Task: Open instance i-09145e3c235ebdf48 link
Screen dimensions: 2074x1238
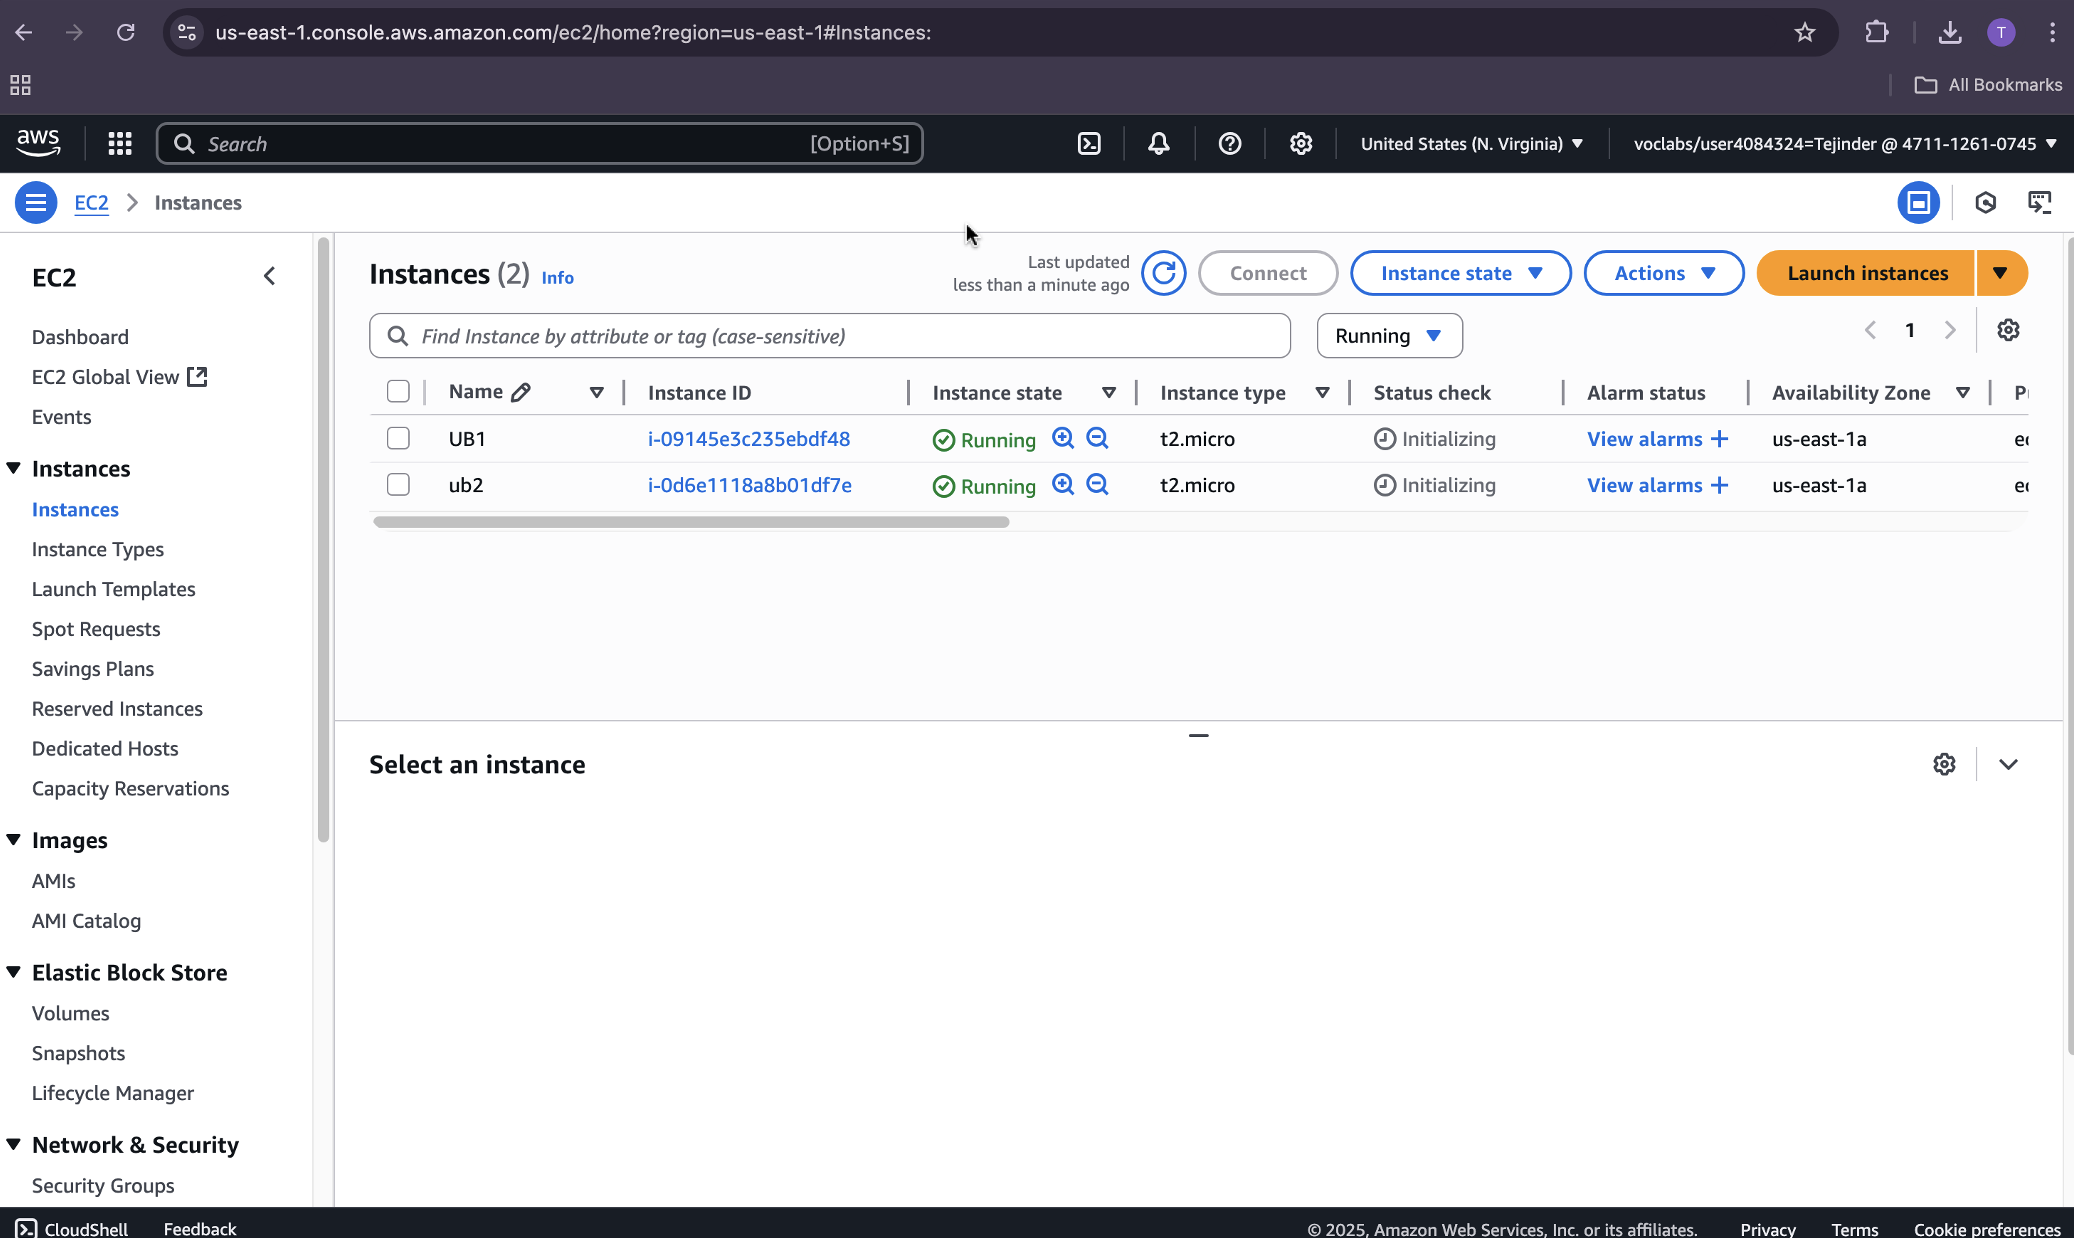Action: [748, 439]
